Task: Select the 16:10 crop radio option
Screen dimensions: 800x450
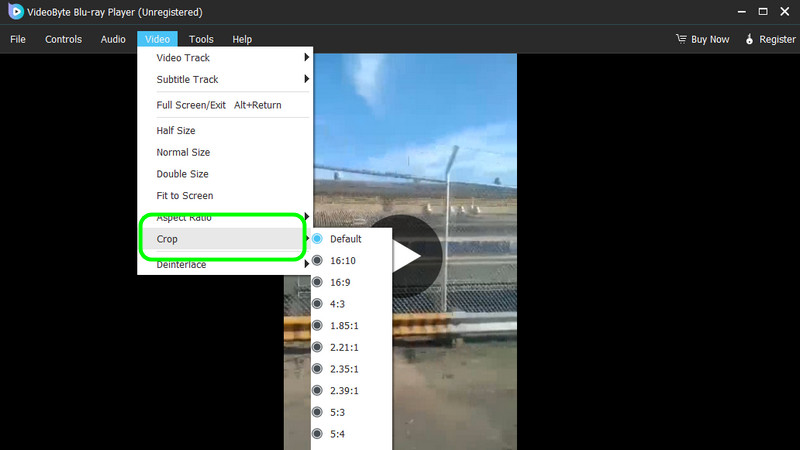Action: [317, 260]
